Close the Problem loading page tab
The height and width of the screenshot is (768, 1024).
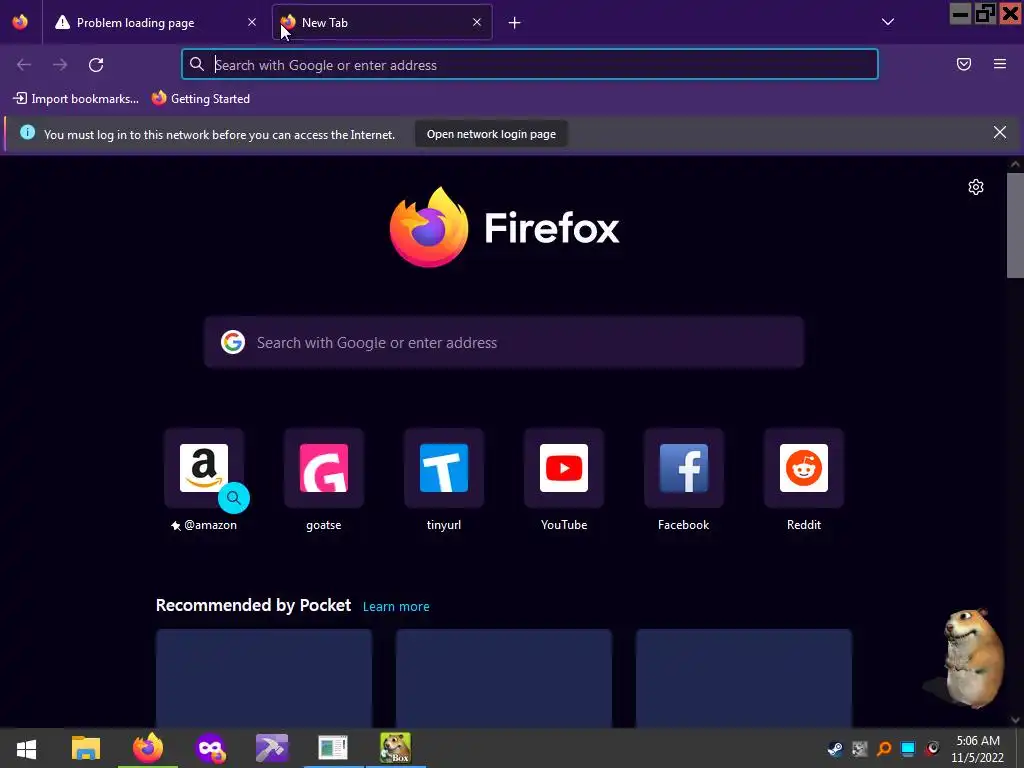click(252, 22)
